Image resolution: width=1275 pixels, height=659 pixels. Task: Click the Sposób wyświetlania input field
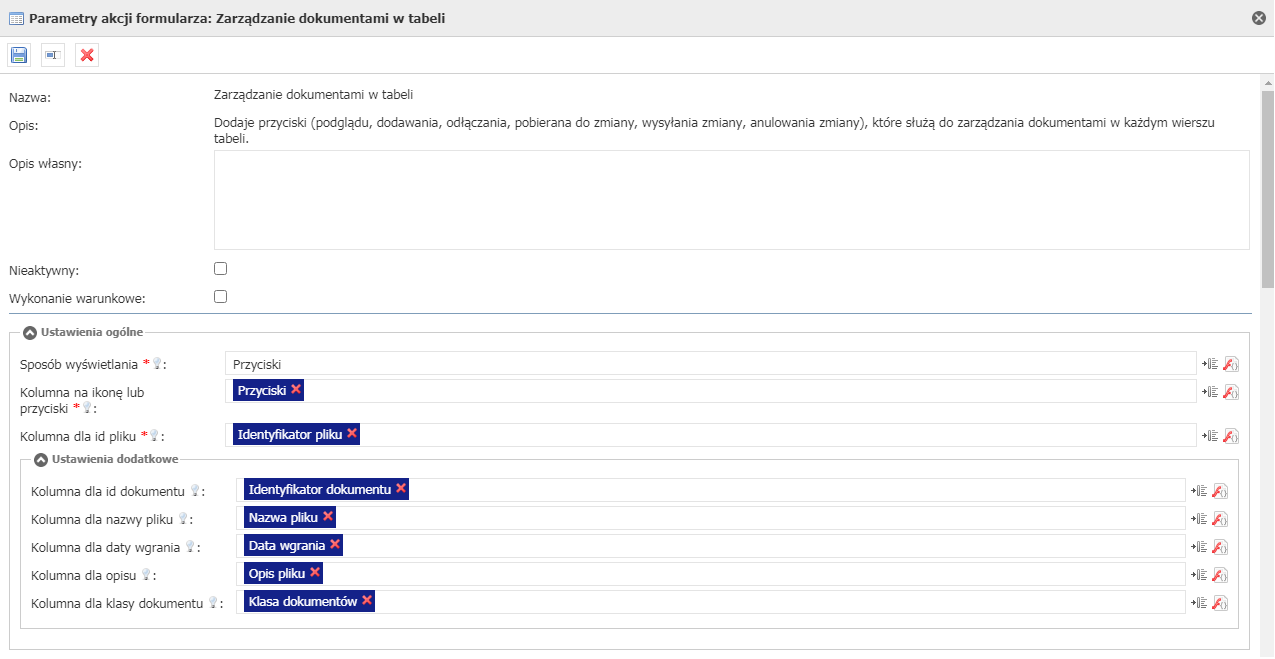pos(711,364)
